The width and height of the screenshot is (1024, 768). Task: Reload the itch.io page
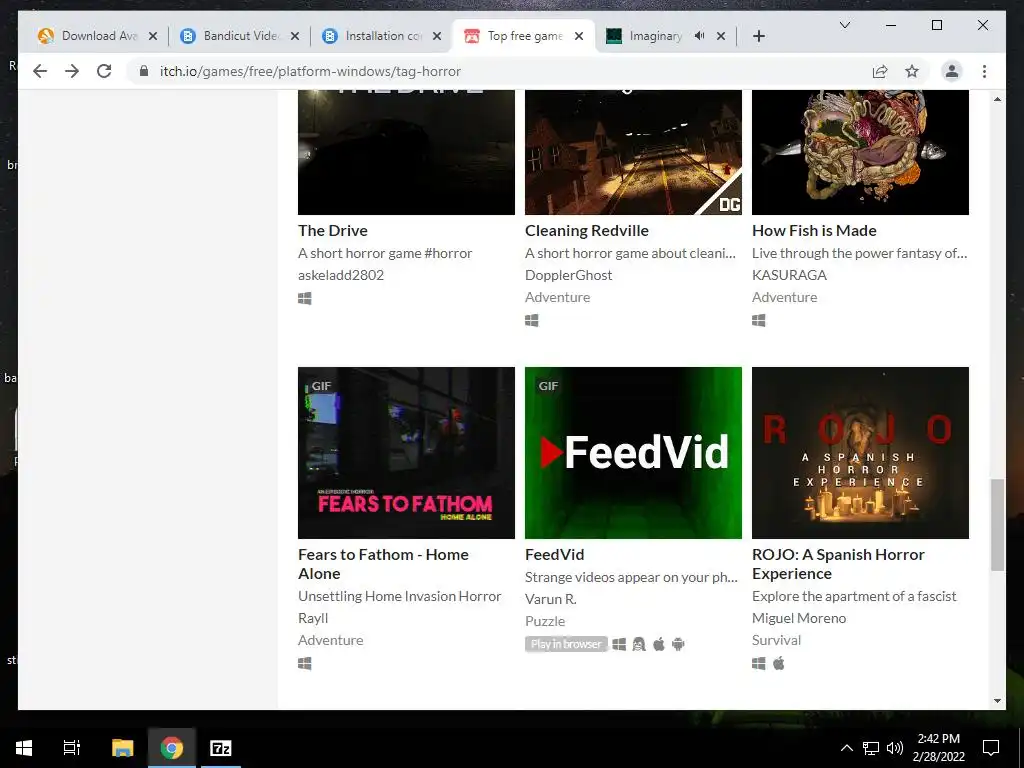coord(104,71)
